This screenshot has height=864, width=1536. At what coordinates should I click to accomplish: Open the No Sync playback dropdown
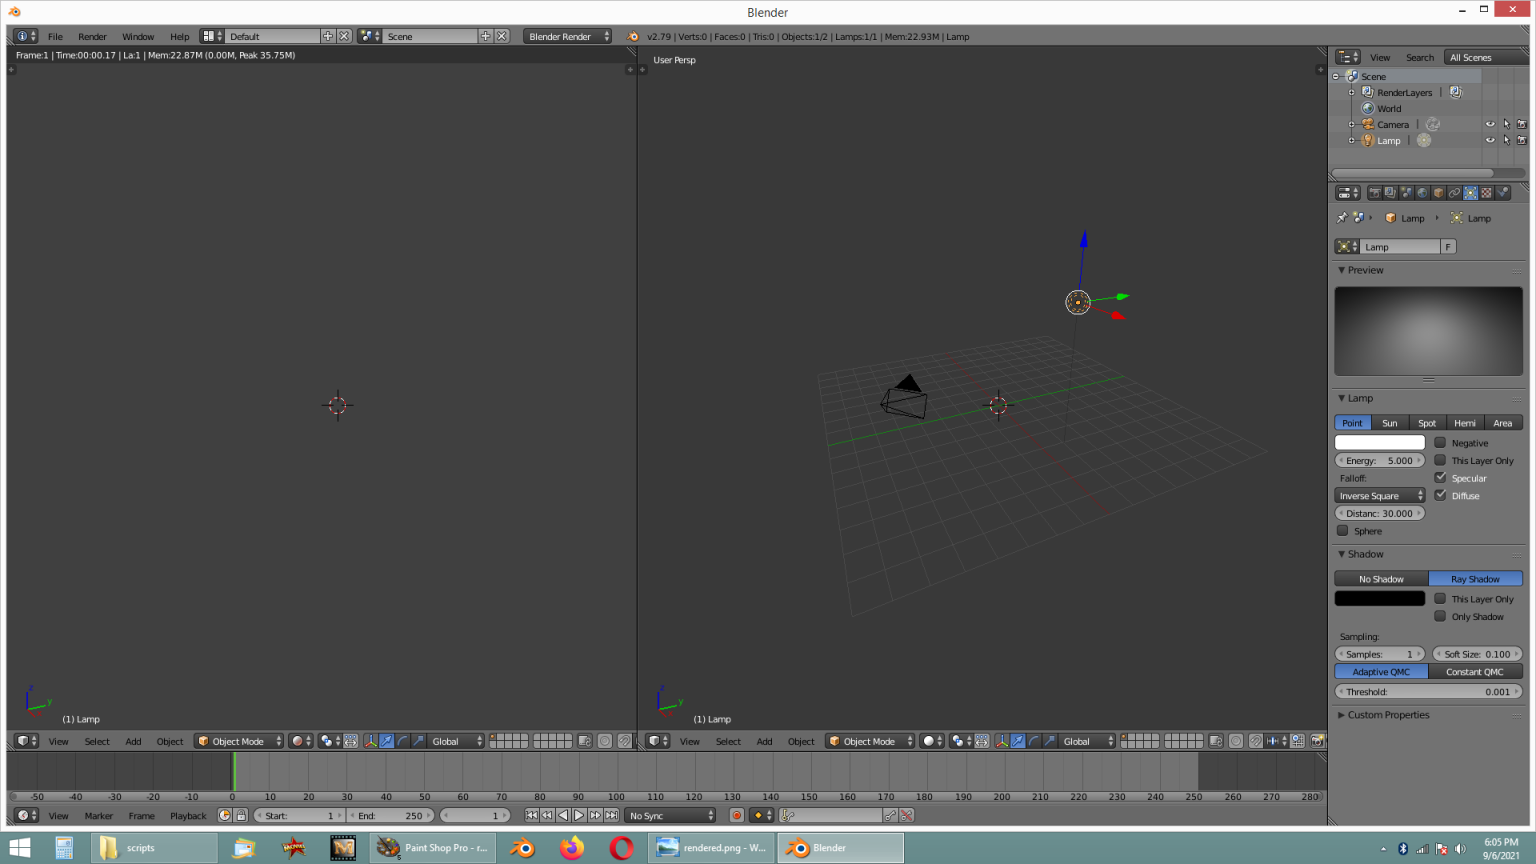pos(671,815)
